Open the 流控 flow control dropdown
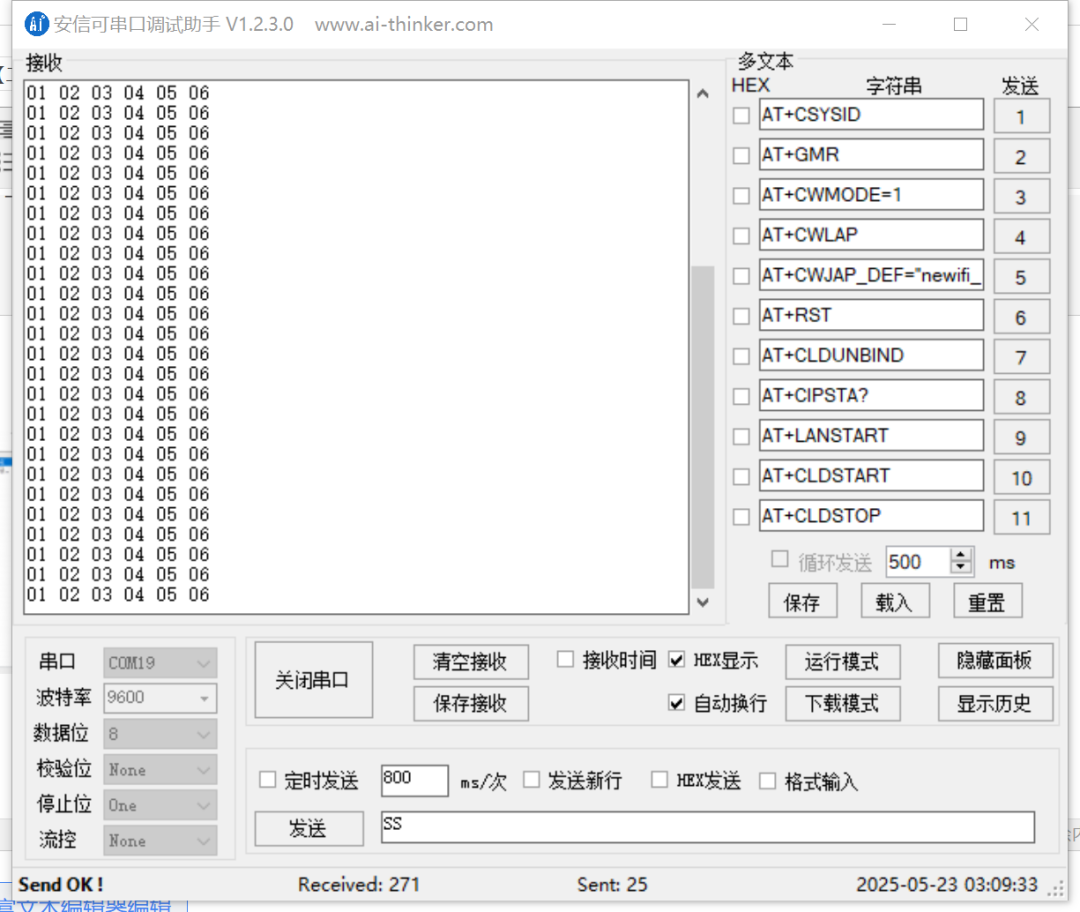 pyautogui.click(x=160, y=840)
